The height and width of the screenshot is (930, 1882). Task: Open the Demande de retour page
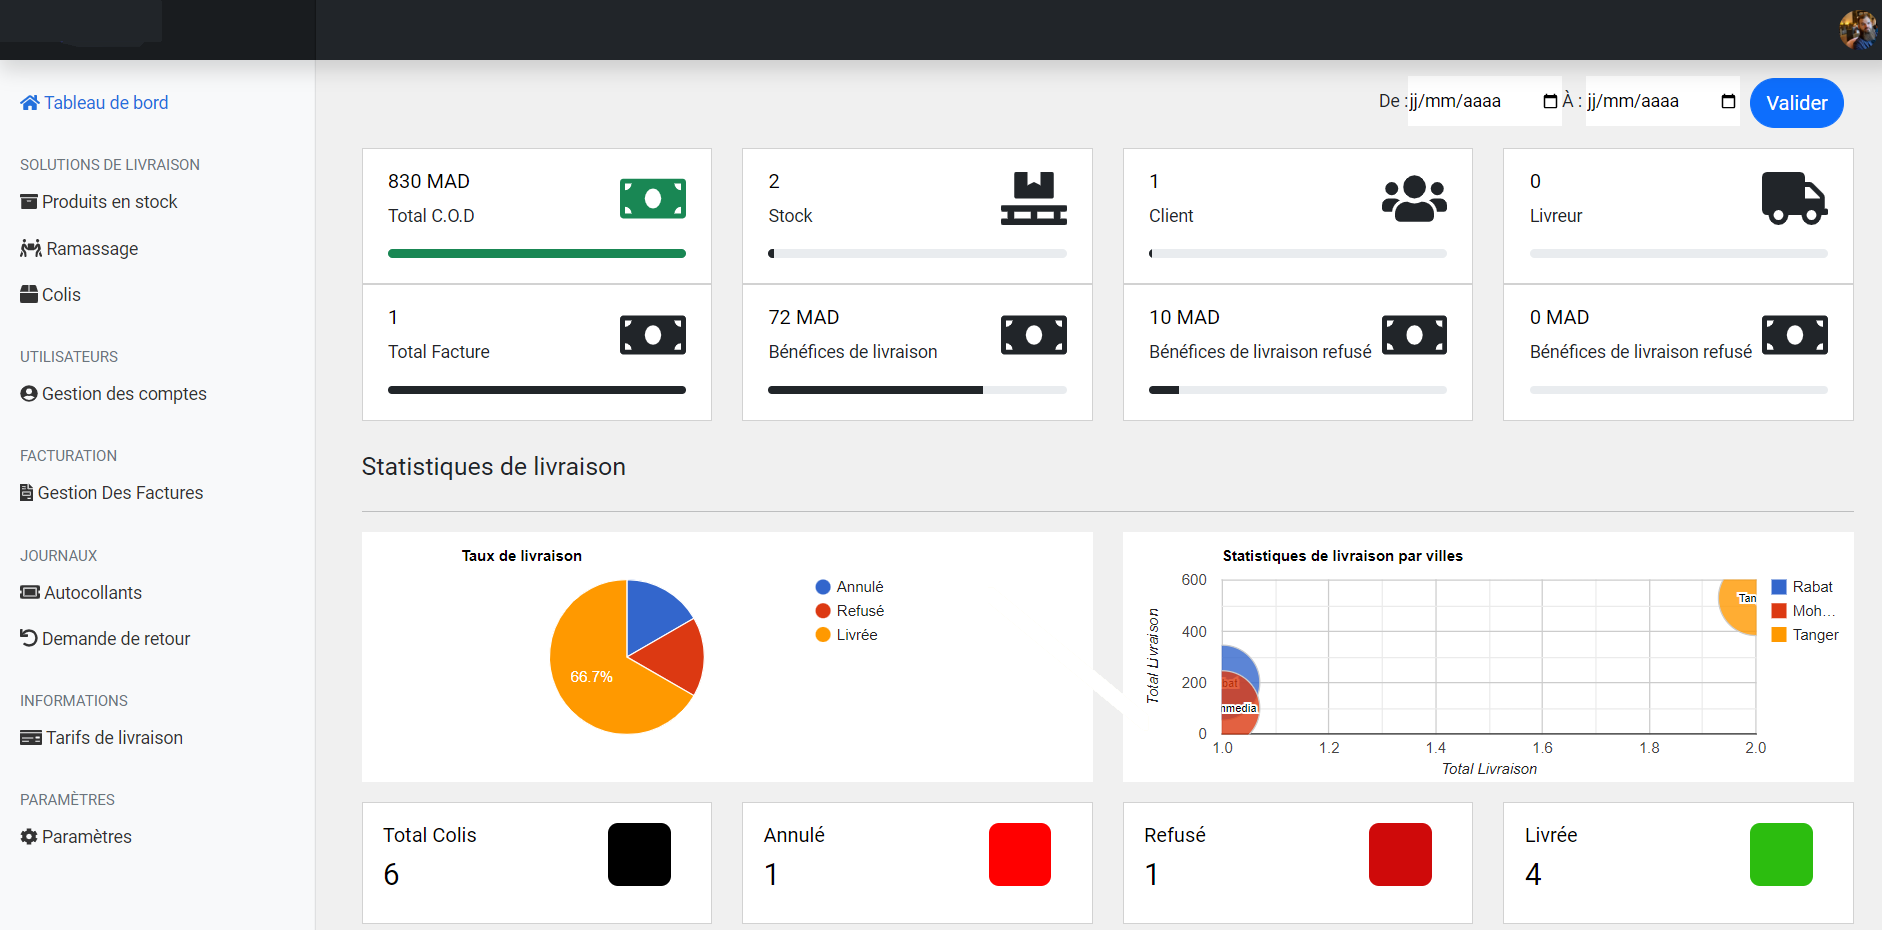click(x=115, y=639)
